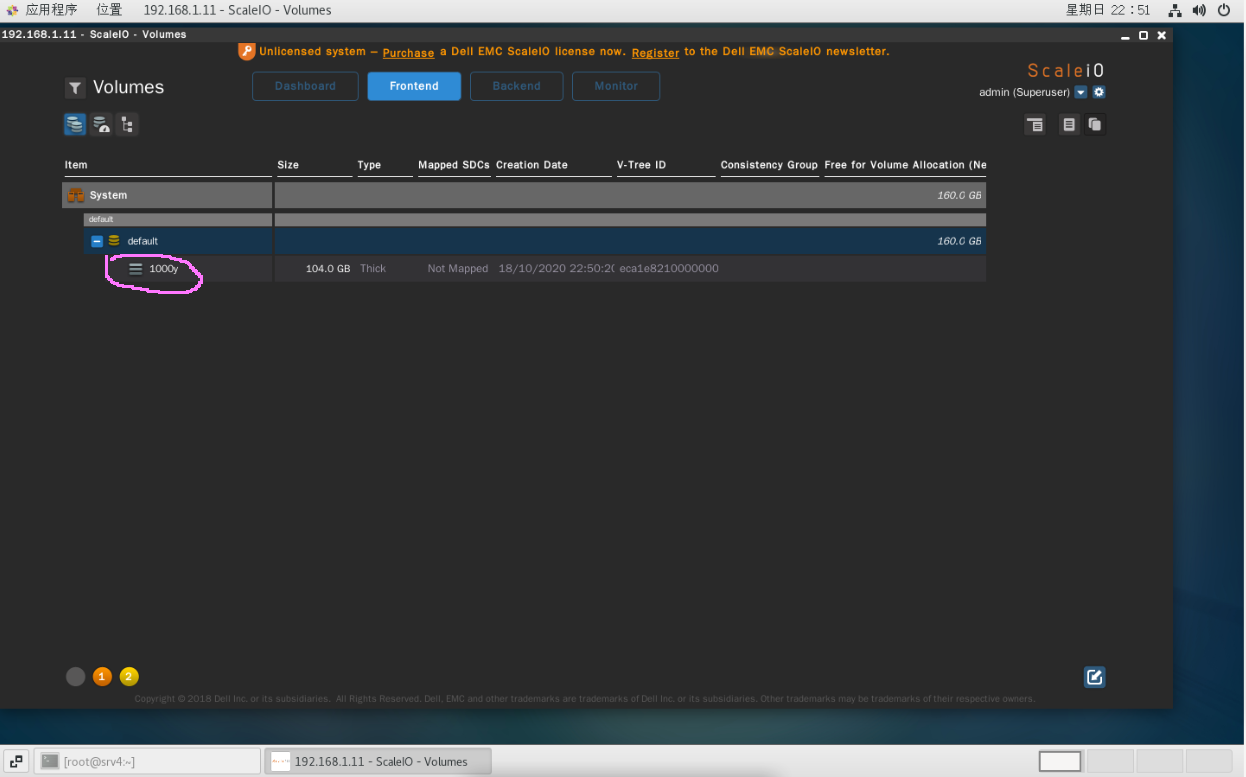Screen dimensions: 1246x777
Task: Sort by the Consistency Group column header
Action: [769, 165]
